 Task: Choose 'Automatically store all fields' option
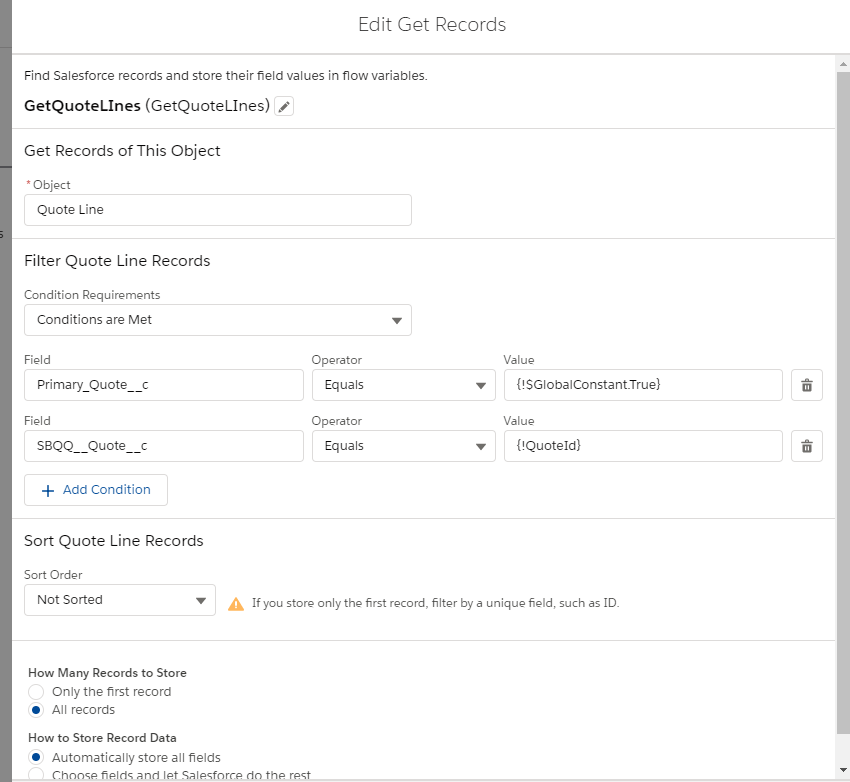point(37,757)
